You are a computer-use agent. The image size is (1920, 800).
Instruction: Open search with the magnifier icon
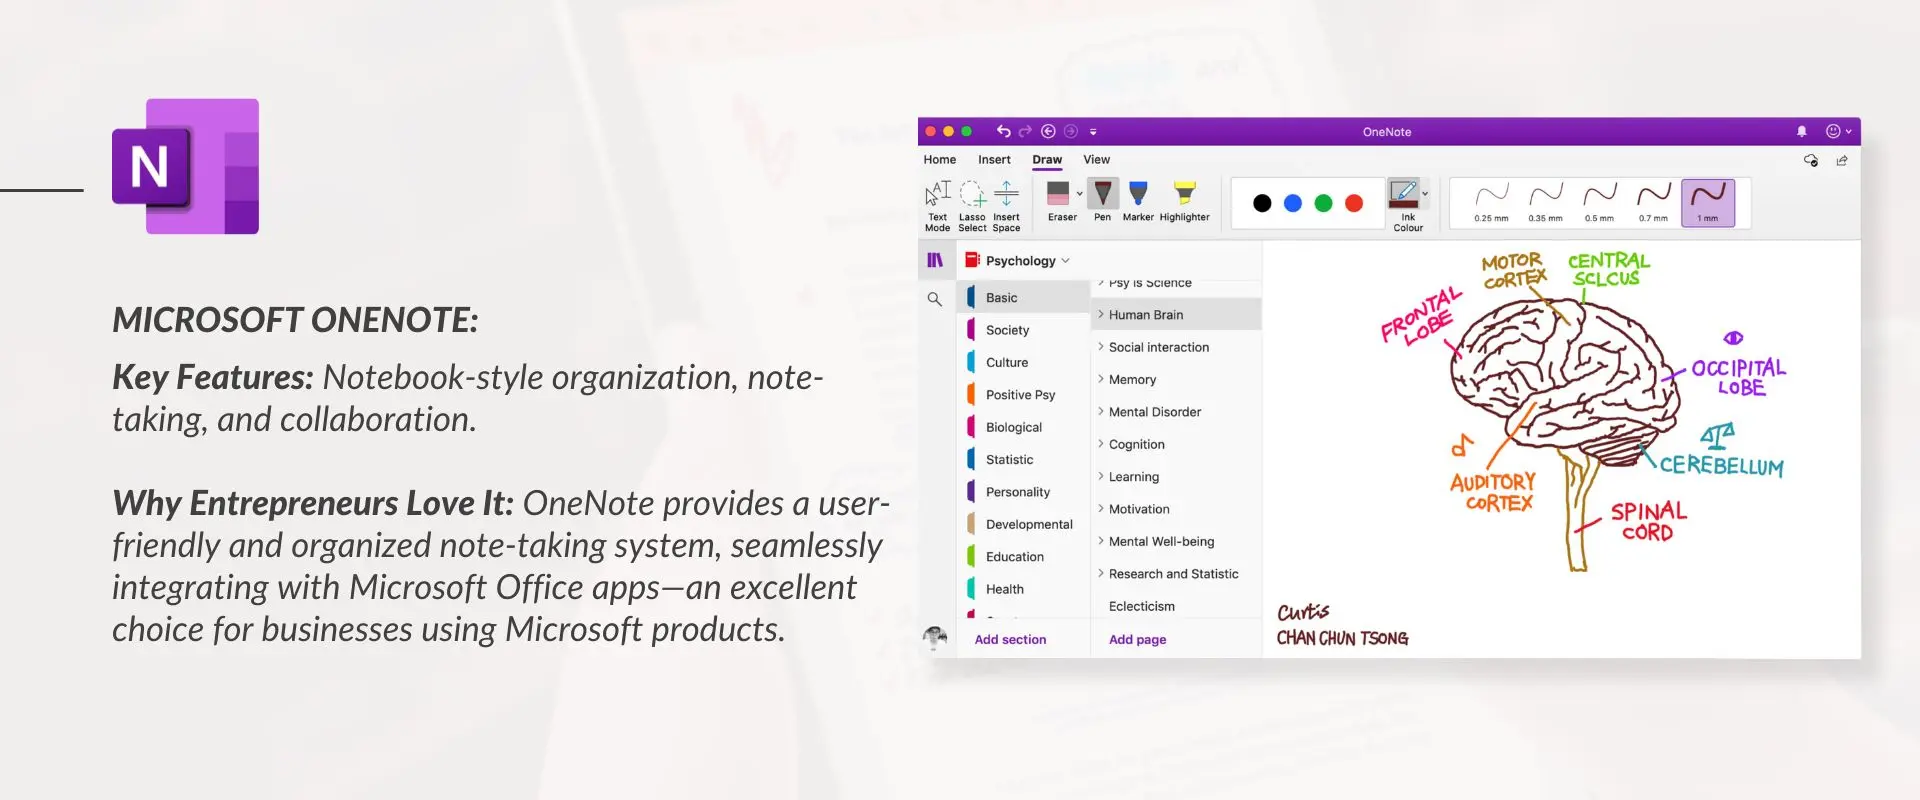934,299
